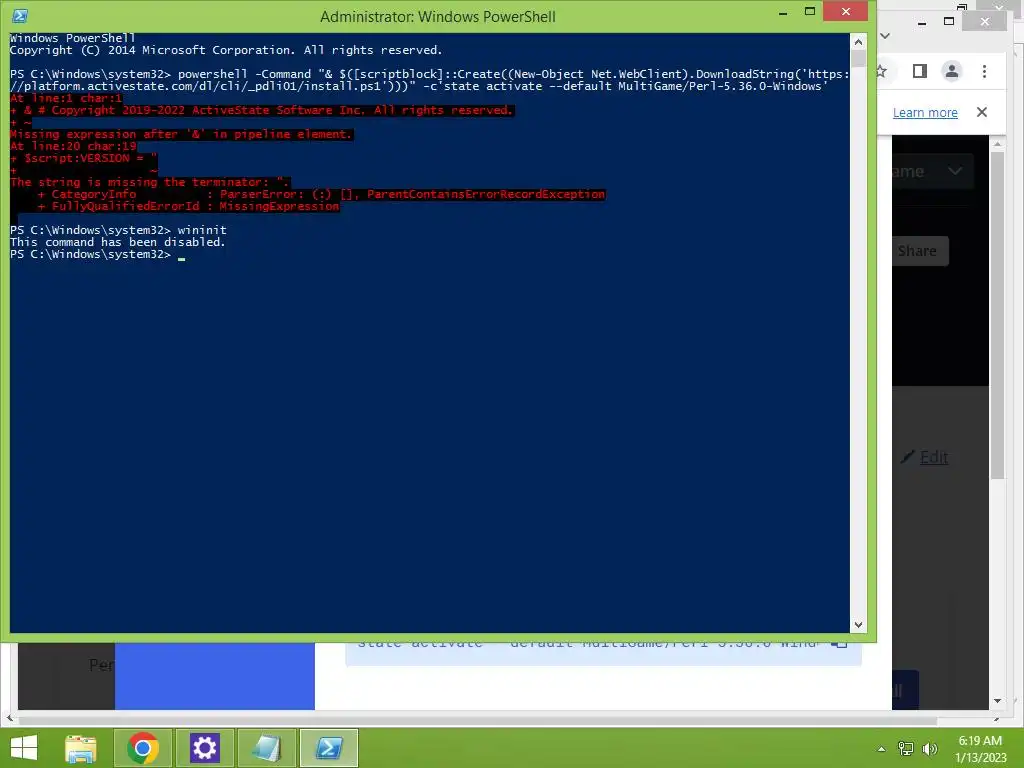Image resolution: width=1024 pixels, height=768 pixels.
Task: Click Chrome vertical scrollbar thumb
Action: [997, 316]
